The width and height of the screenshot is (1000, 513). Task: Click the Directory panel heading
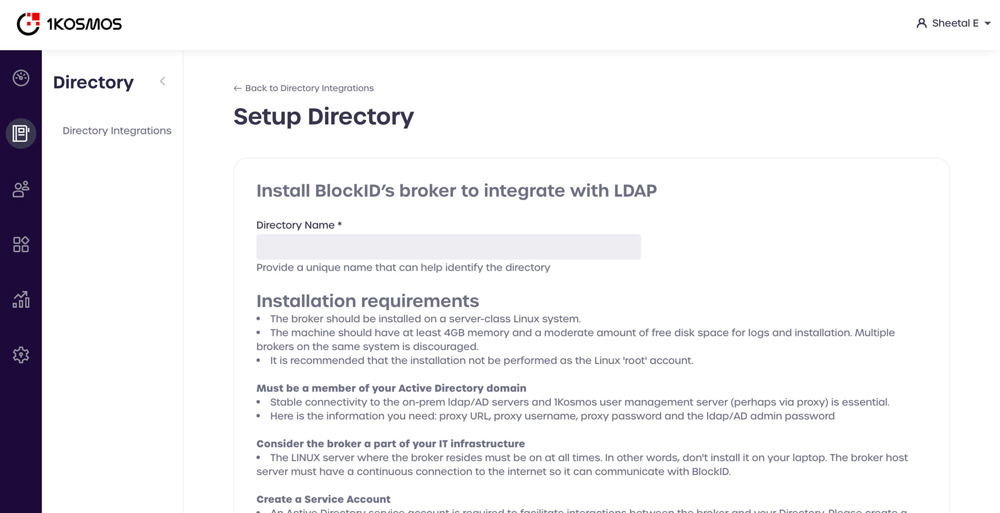(93, 83)
